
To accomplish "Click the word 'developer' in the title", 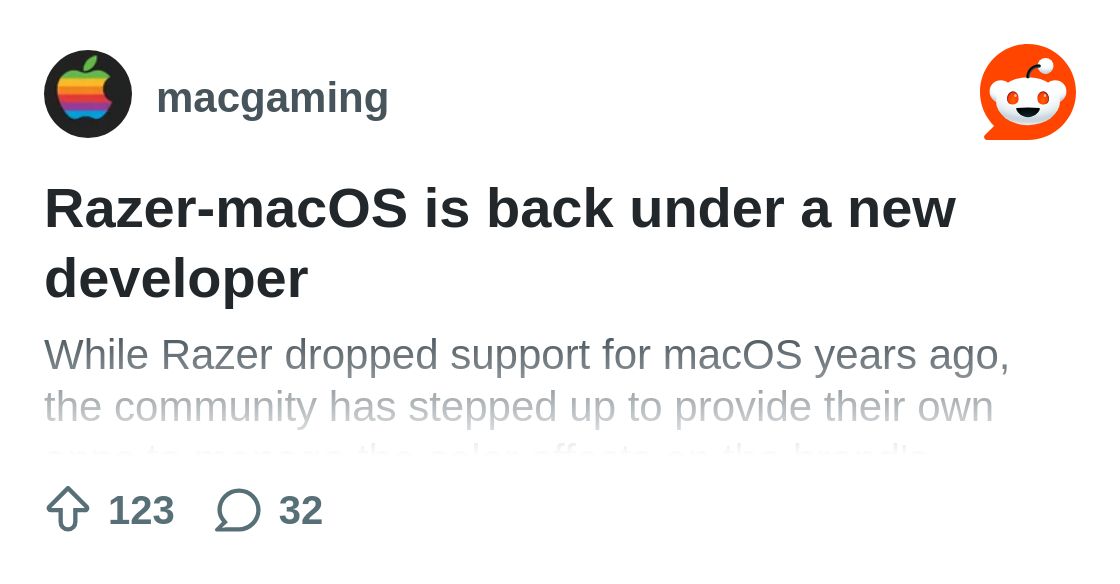I will pos(176,278).
